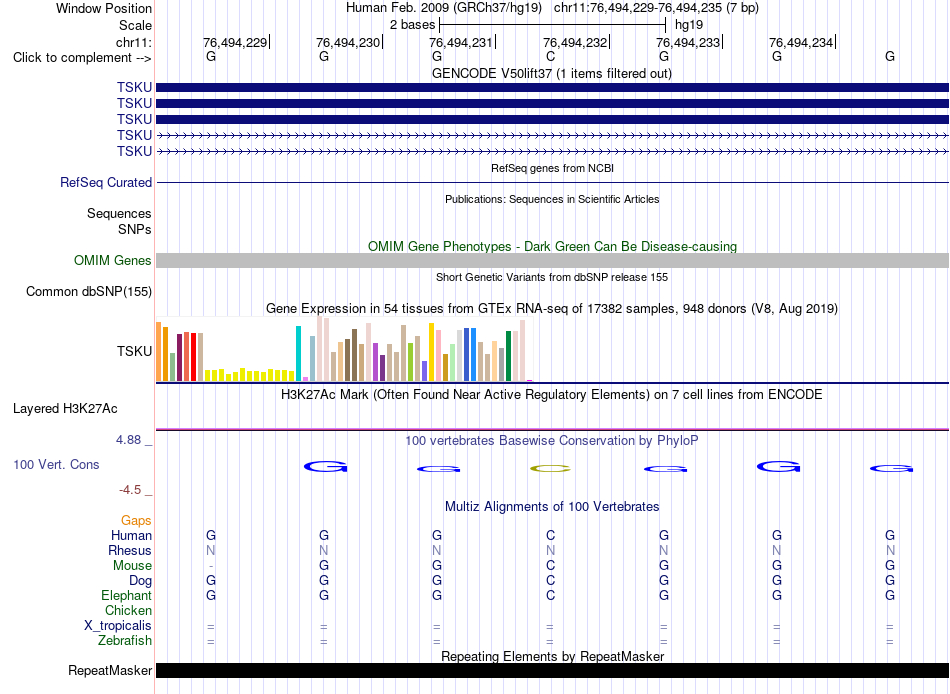
Task: Click the GENCODE V50lift37 track title
Action: 552,73
